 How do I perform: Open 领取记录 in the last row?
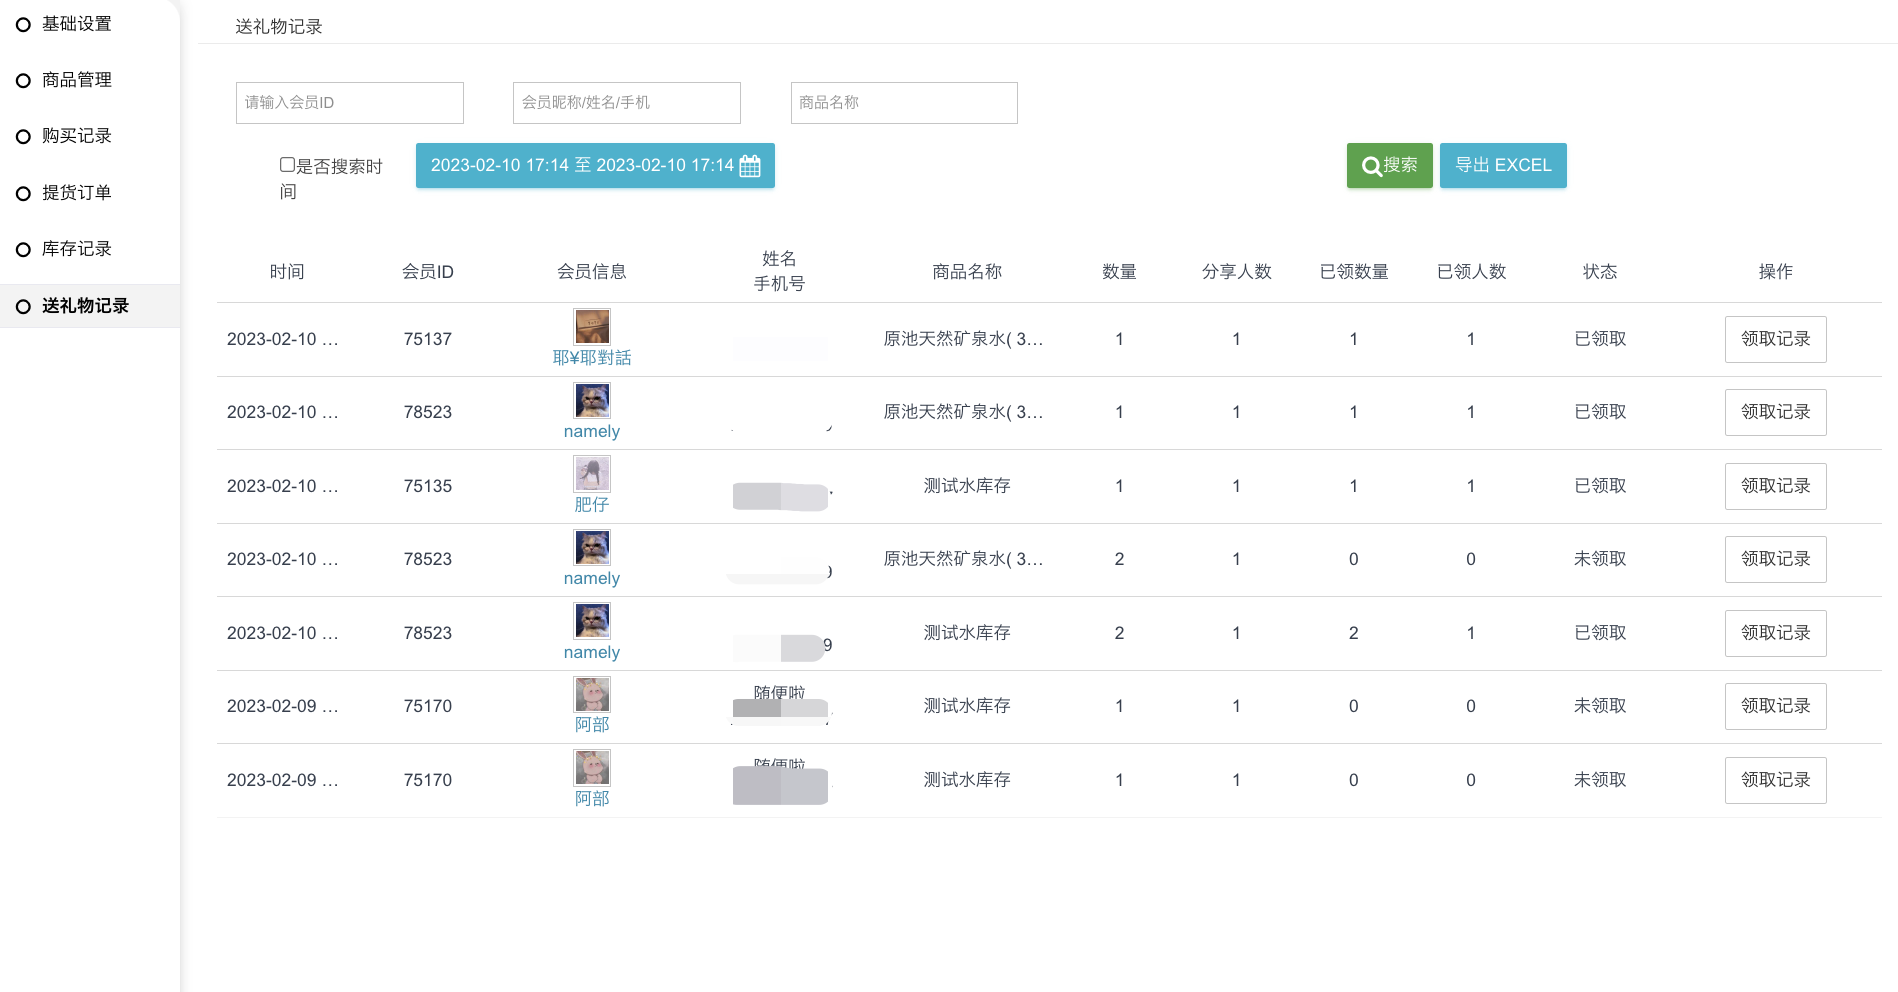coord(1775,780)
